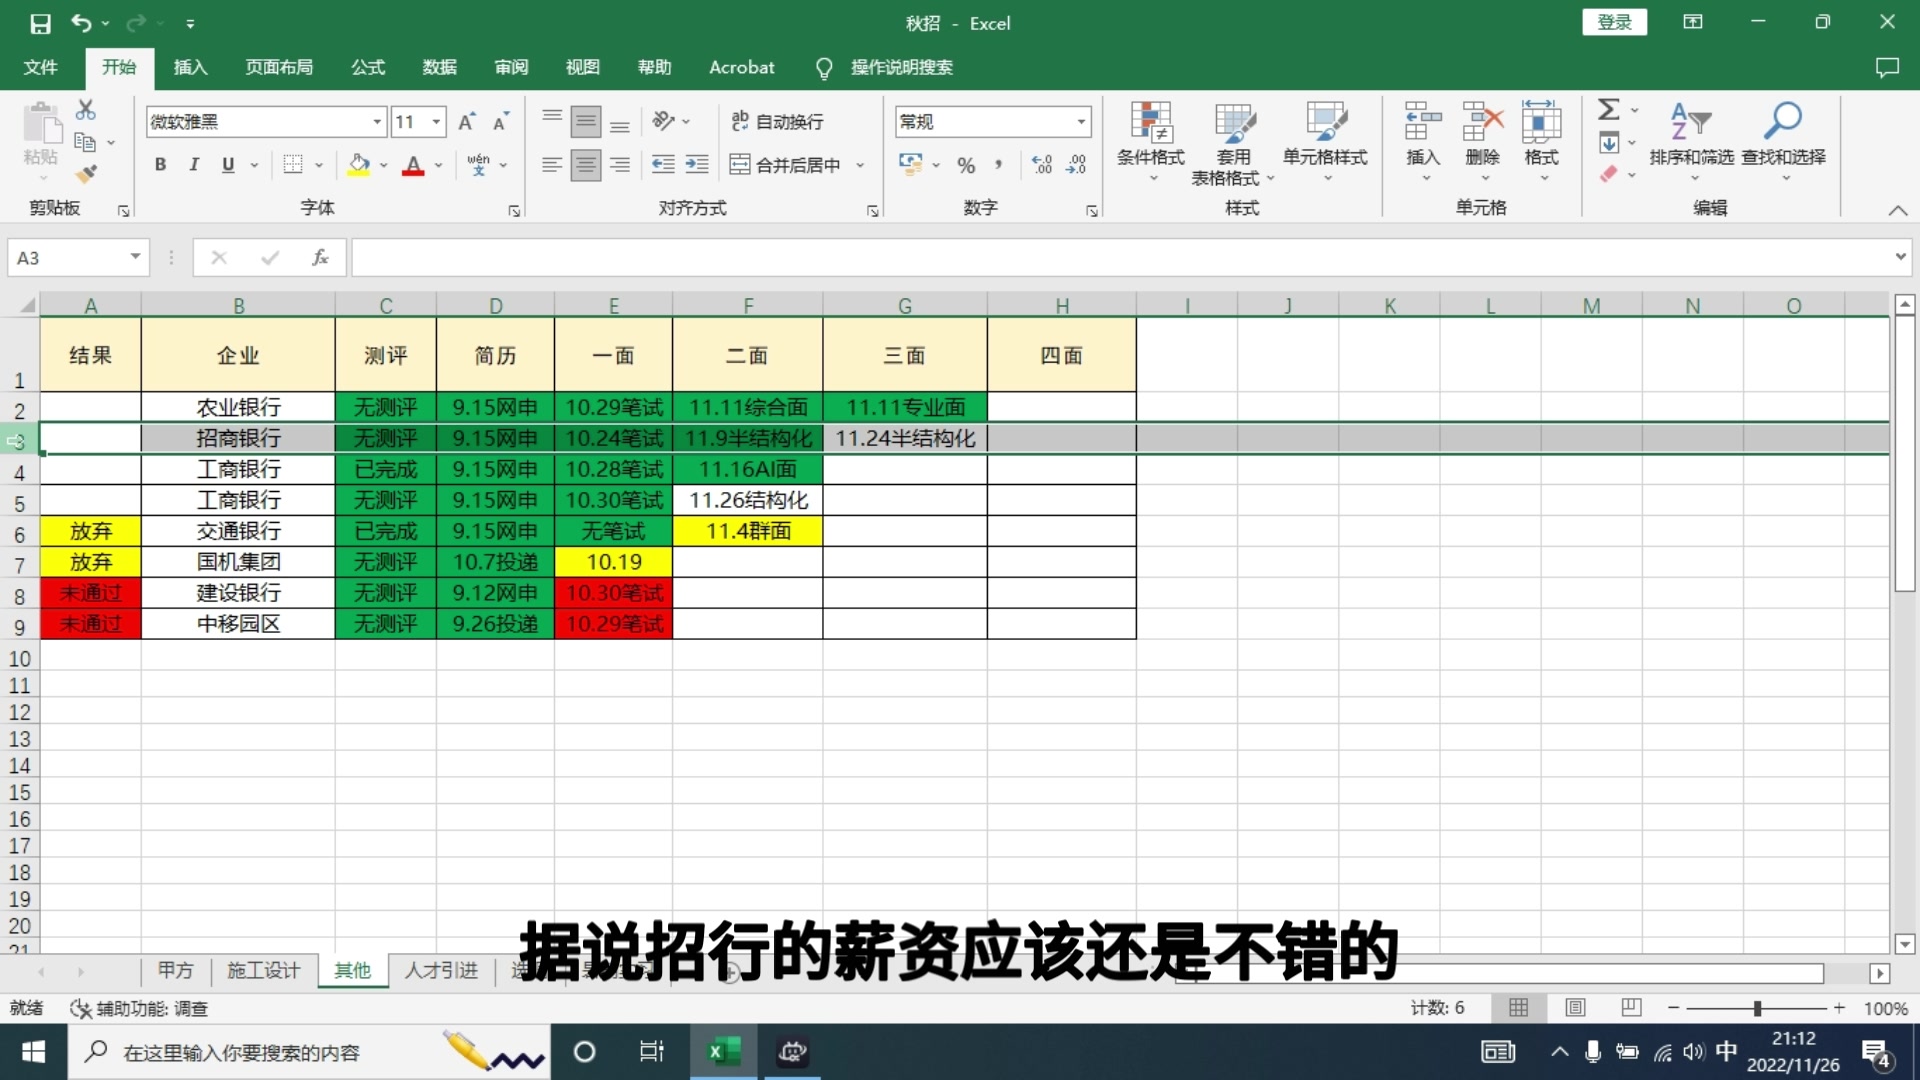Screen dimensions: 1920x1080
Task: Toggle Wrap Text (自动换行)
Action: (x=778, y=121)
